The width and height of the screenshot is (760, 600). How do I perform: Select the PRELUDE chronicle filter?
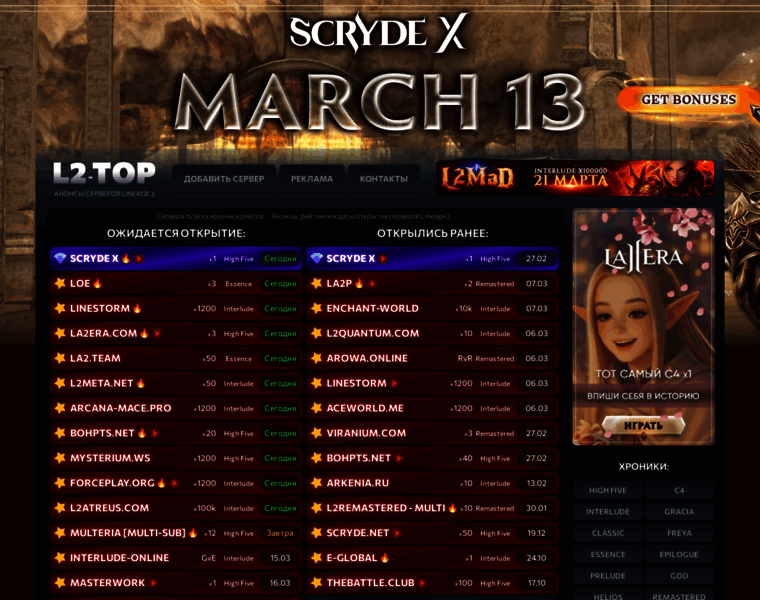pyautogui.click(x=608, y=576)
